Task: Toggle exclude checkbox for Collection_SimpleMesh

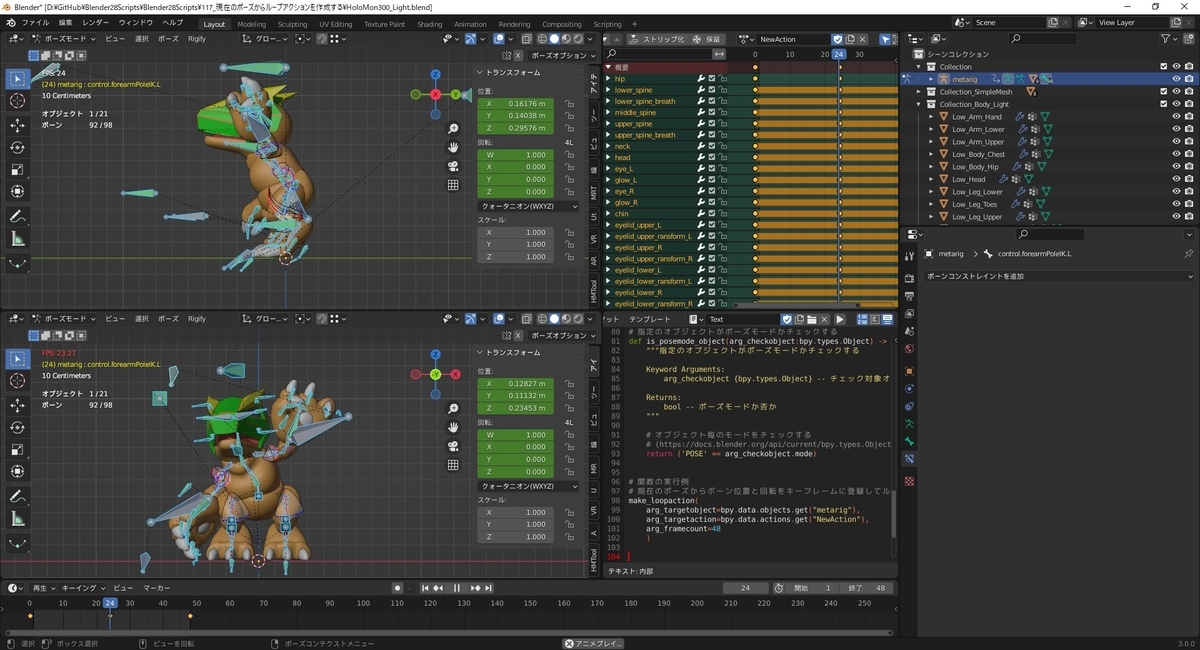Action: point(1163,91)
